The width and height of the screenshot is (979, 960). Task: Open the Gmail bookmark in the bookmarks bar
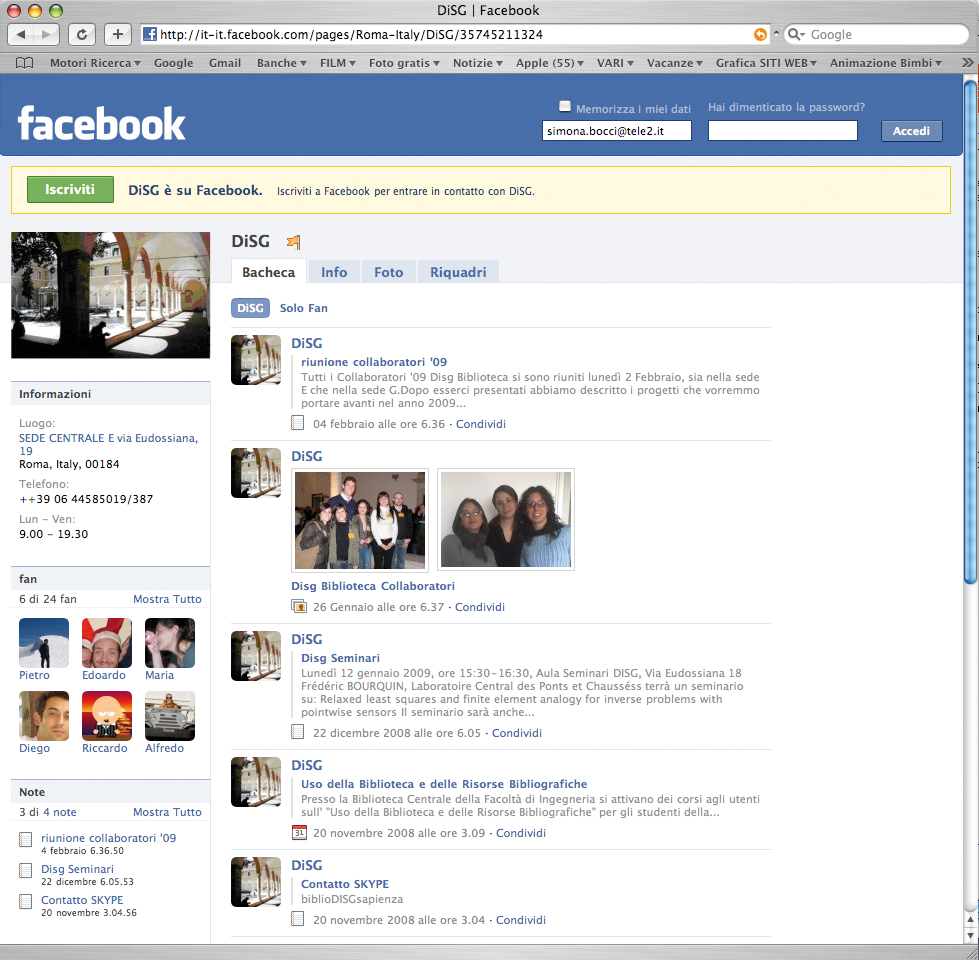click(x=225, y=63)
